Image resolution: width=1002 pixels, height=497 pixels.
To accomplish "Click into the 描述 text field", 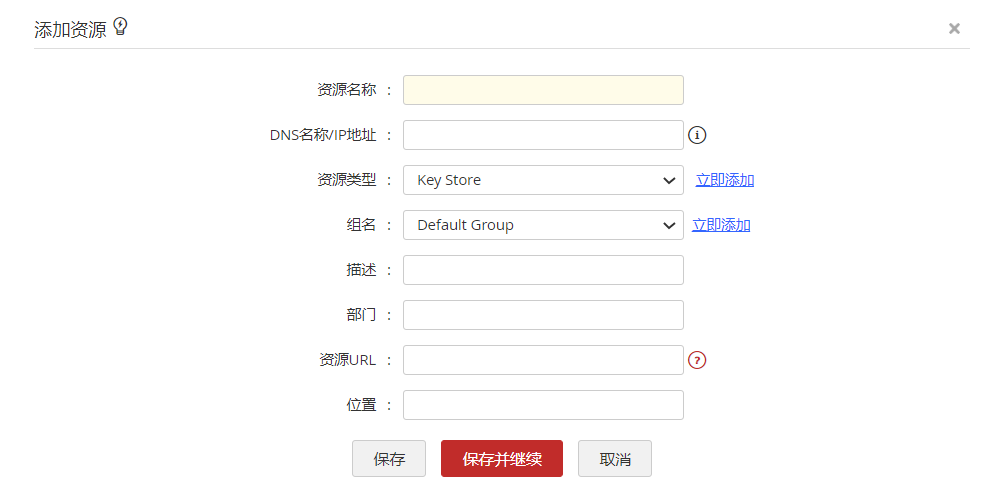I will (543, 270).
